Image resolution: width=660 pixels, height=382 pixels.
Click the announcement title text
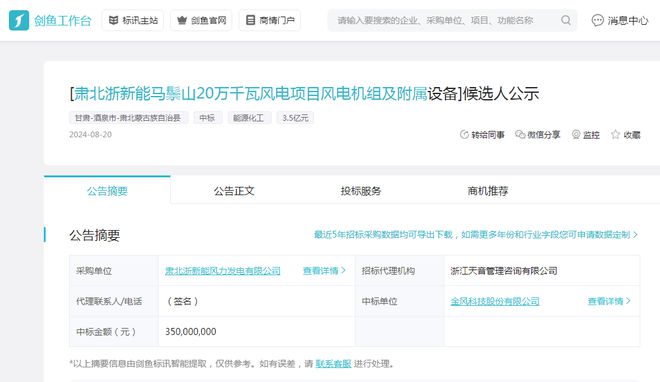click(x=304, y=93)
